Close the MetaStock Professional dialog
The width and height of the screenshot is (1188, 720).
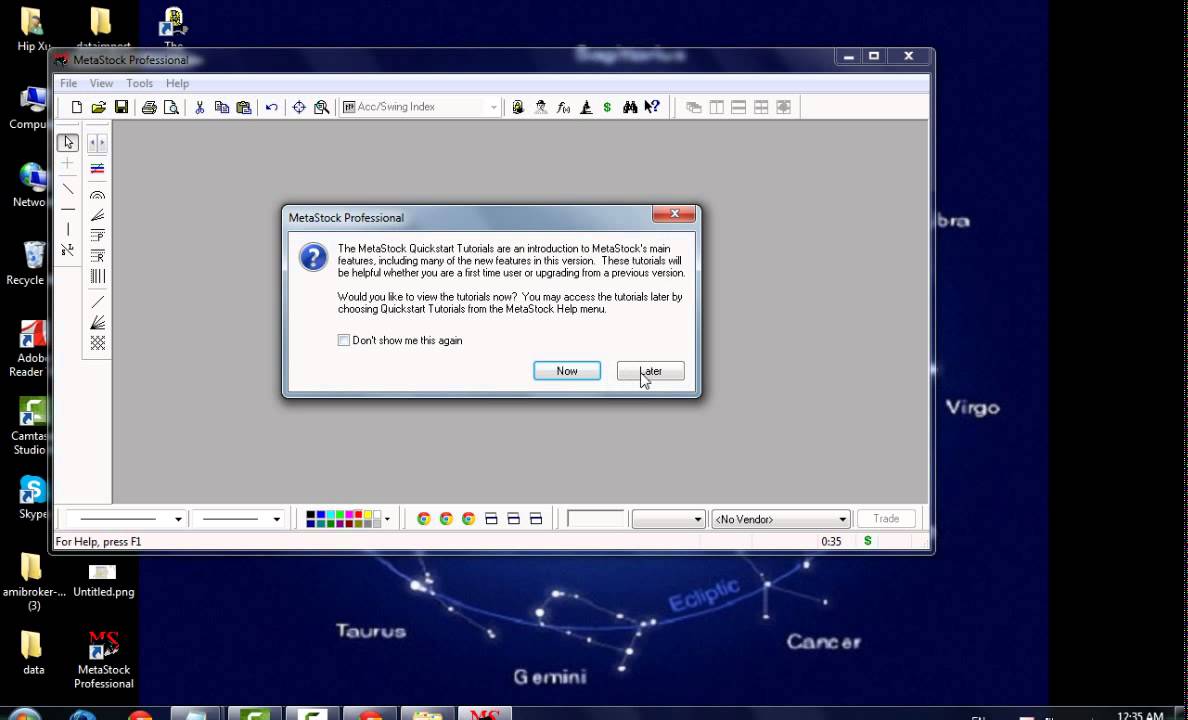coord(674,214)
